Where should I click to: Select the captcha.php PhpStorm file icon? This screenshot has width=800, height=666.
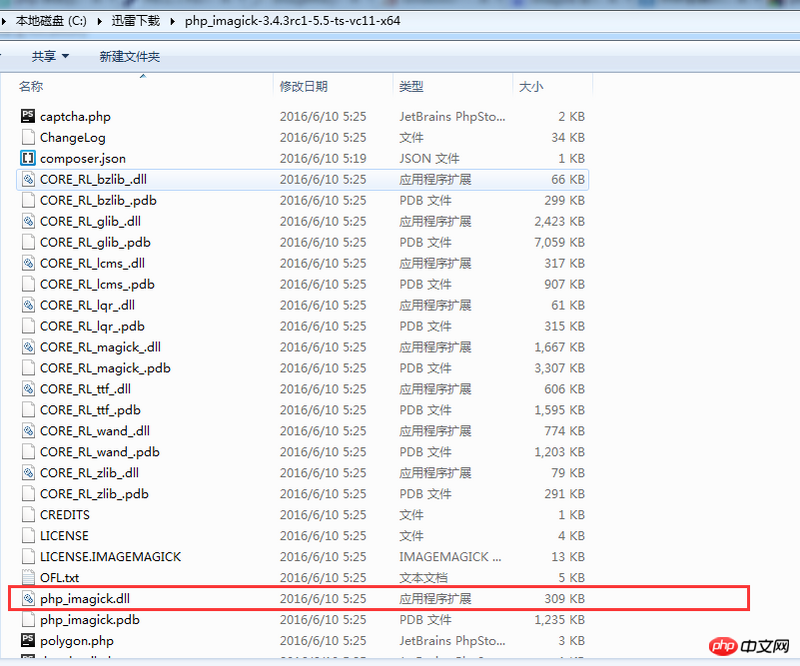pyautogui.click(x=28, y=116)
